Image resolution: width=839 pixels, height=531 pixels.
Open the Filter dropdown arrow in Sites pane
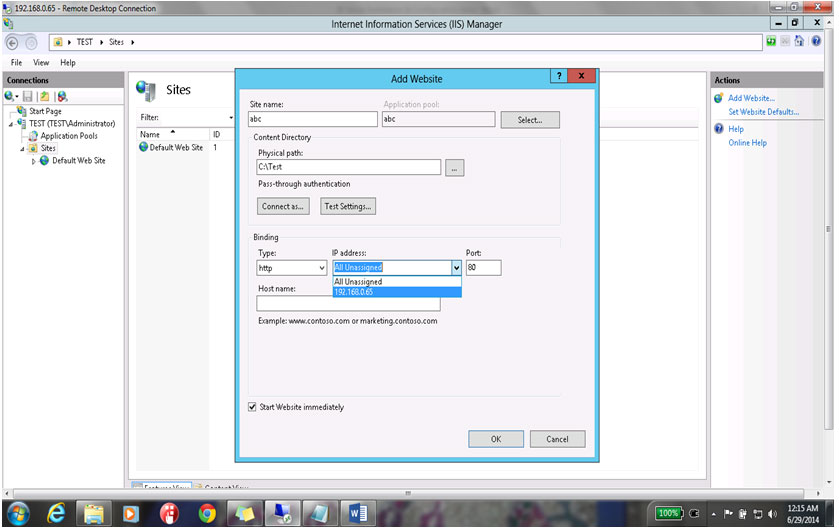231,118
